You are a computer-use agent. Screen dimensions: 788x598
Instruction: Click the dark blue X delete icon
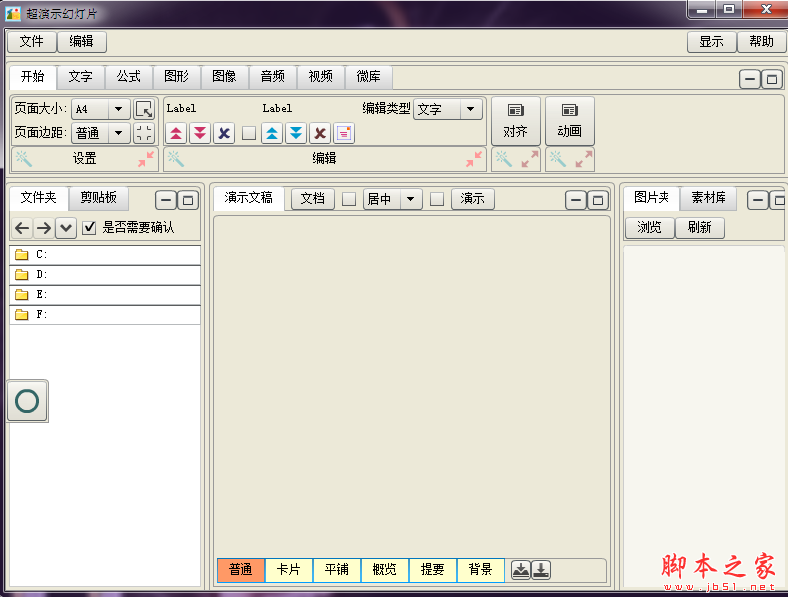pyautogui.click(x=224, y=133)
